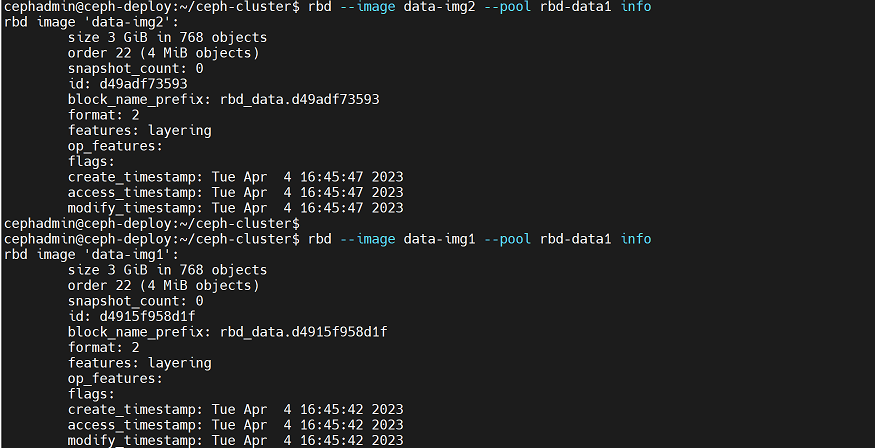Click the 'data-img2' argument in the first command
The width and height of the screenshot is (875, 448).
[439, 7]
